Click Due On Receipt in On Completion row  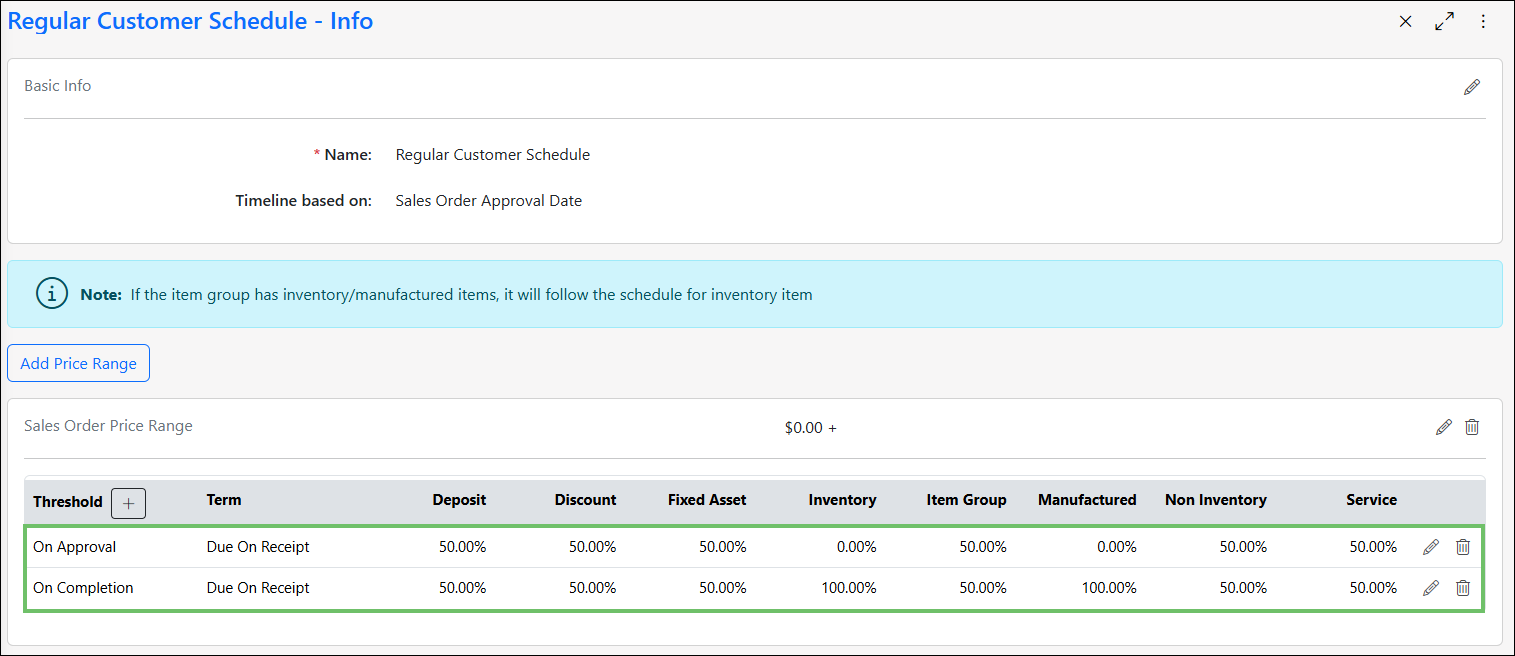point(258,588)
